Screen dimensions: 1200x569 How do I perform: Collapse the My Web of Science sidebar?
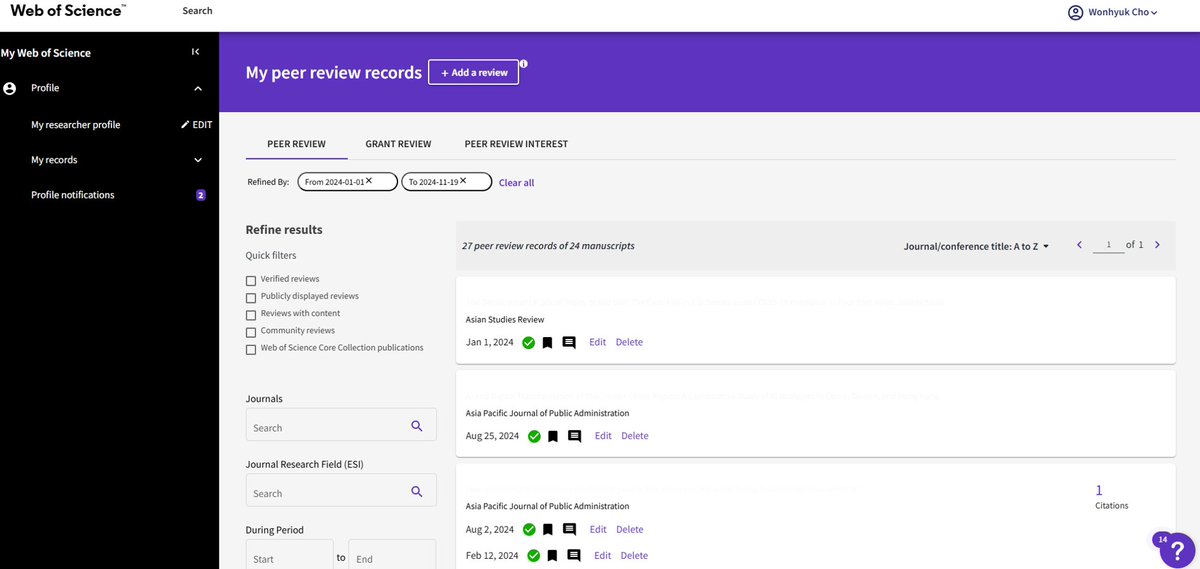pos(195,52)
